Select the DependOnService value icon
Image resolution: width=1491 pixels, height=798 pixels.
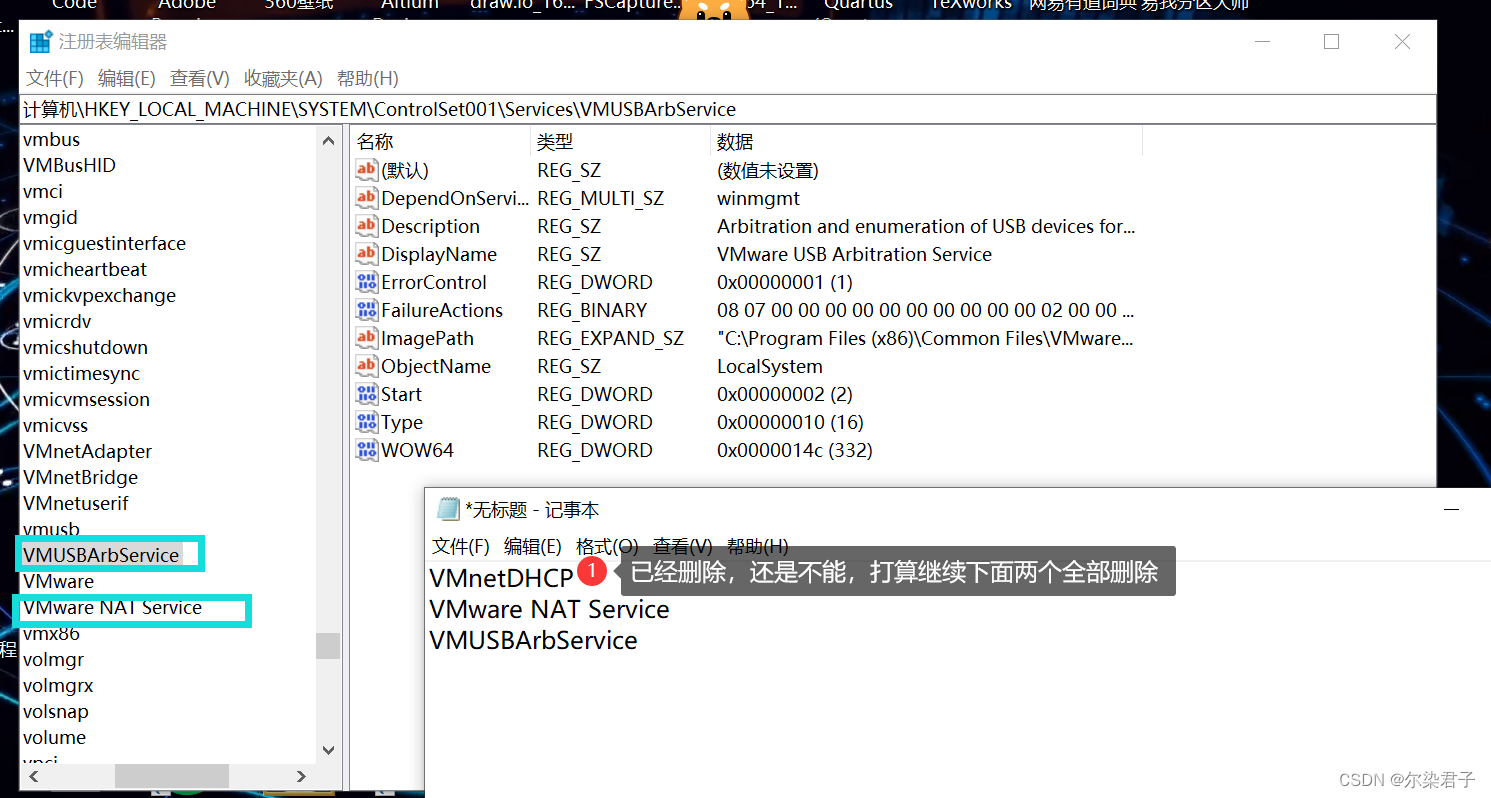(x=366, y=198)
